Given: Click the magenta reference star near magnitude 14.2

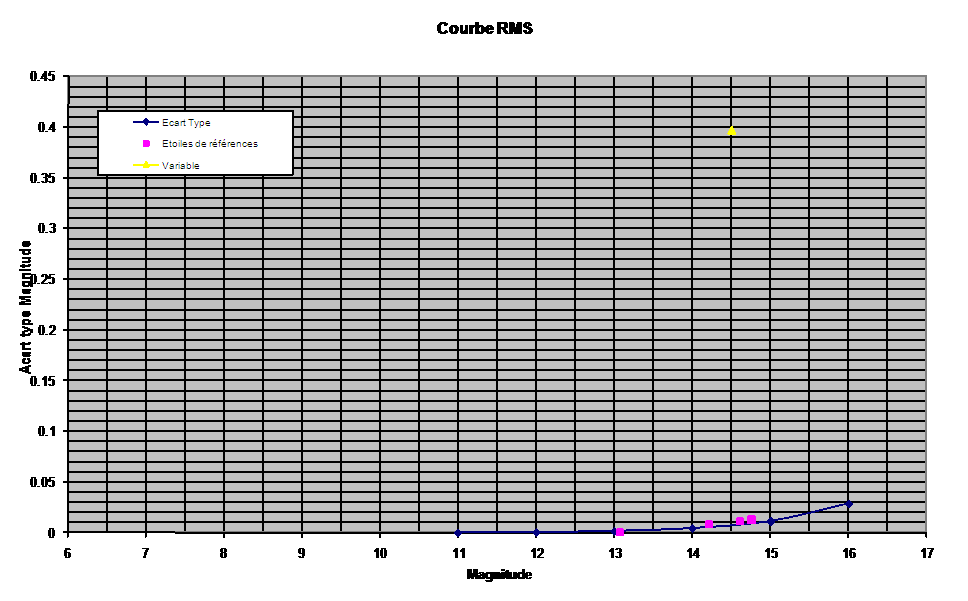Looking at the screenshot, I should 709,524.
